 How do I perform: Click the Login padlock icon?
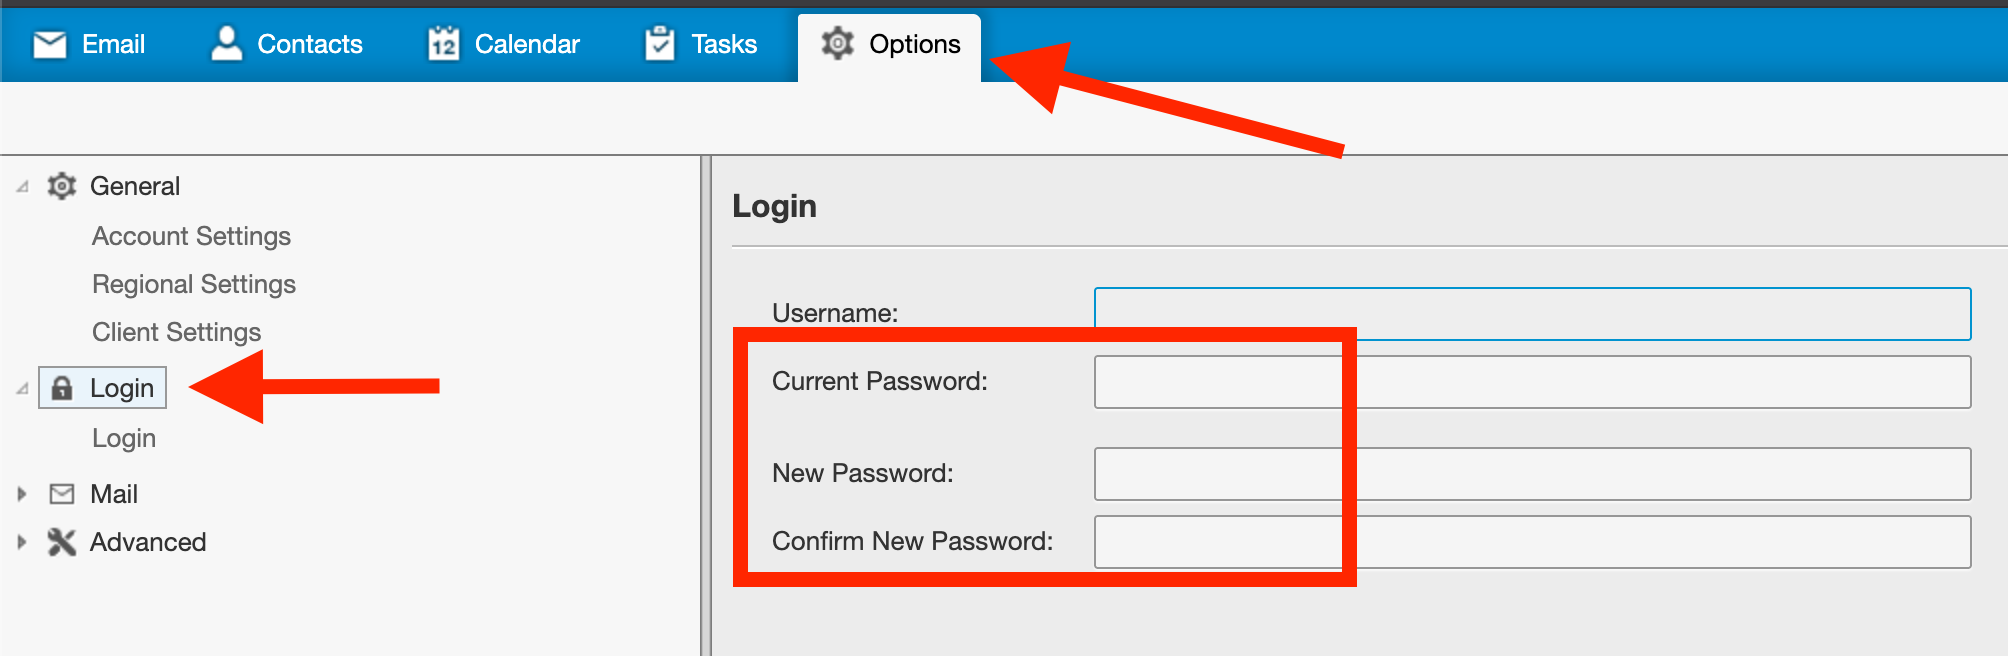[x=62, y=388]
